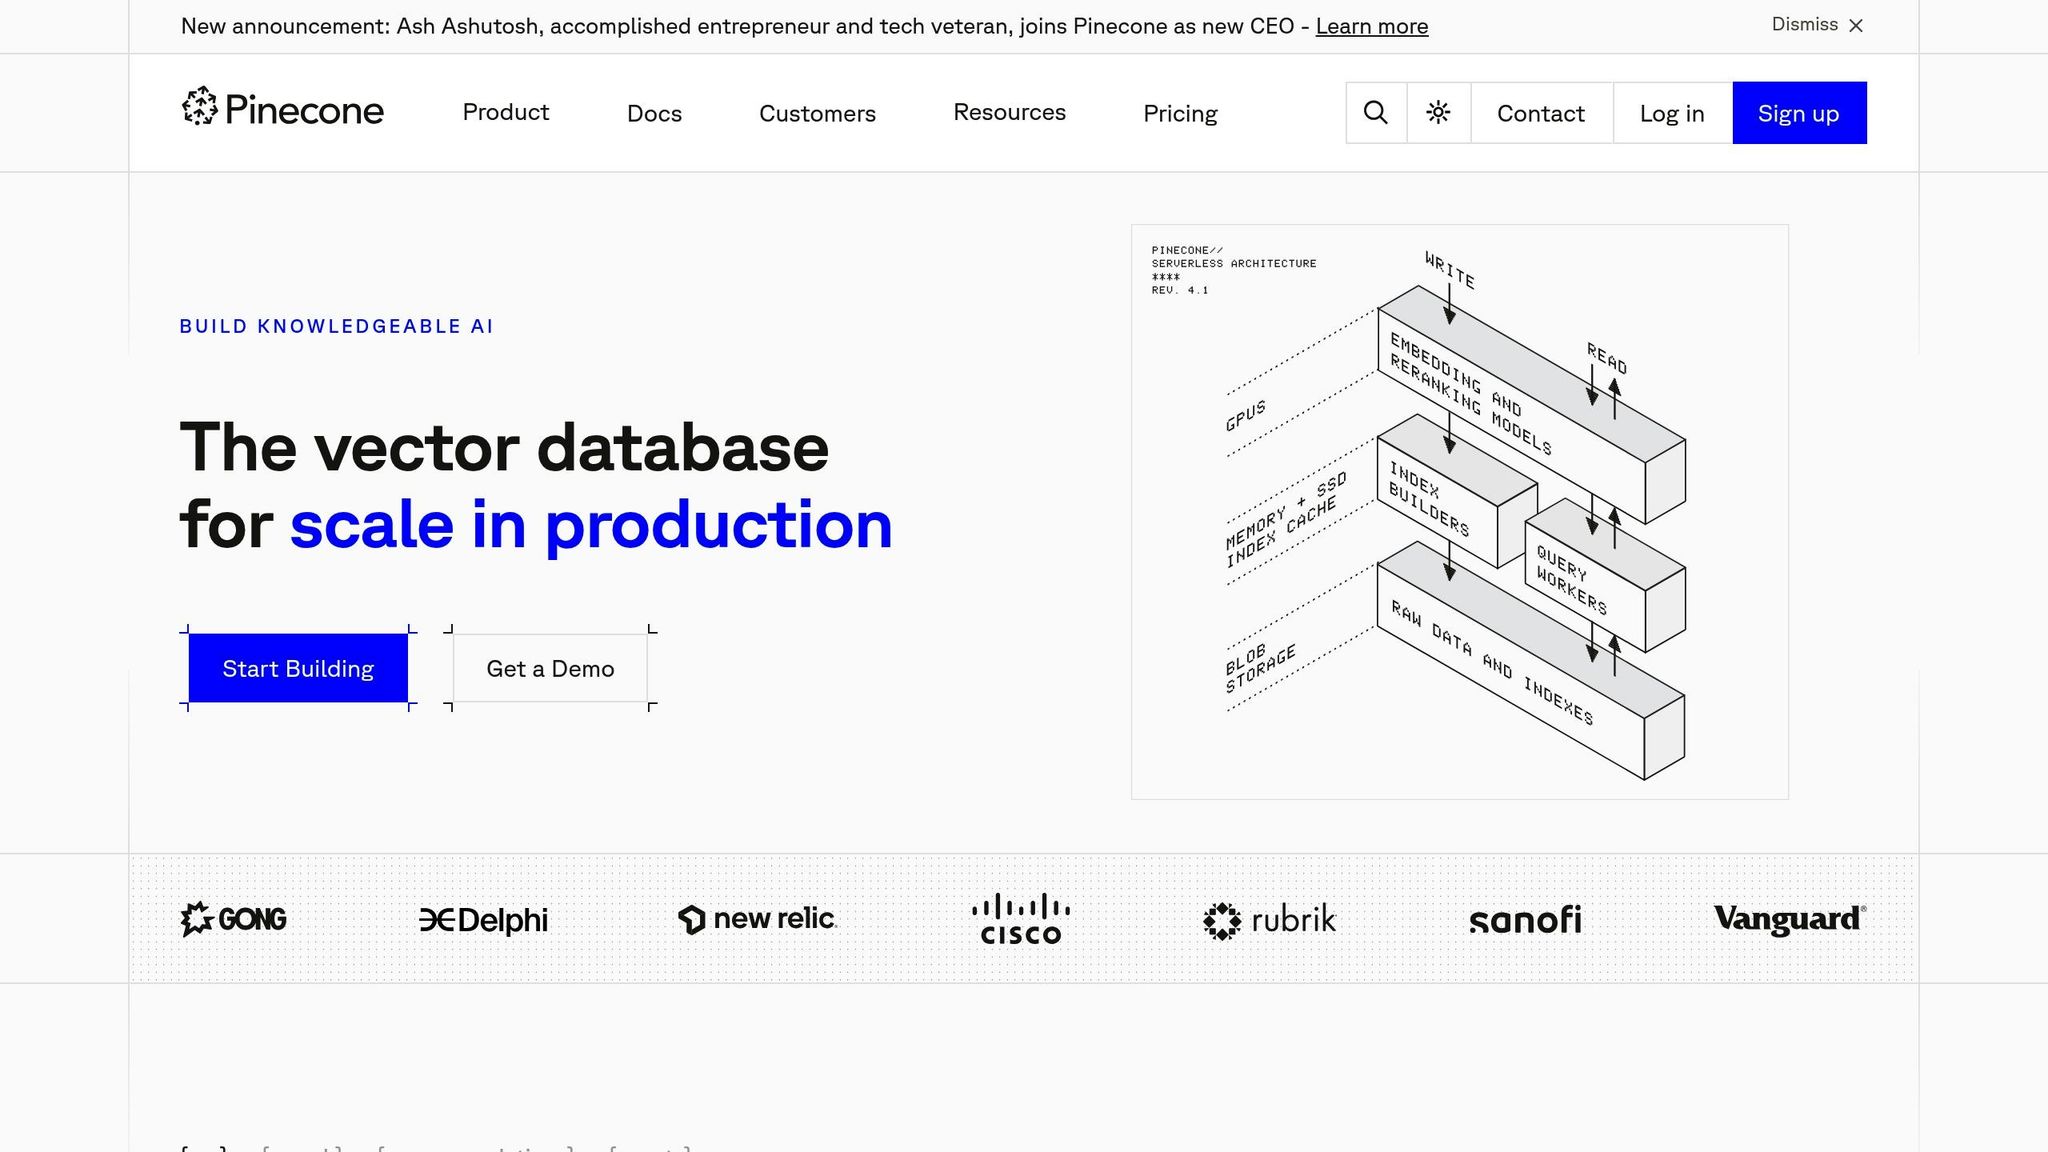Toggle the light/dark theme sun icon
The height and width of the screenshot is (1152, 2048).
(1438, 113)
